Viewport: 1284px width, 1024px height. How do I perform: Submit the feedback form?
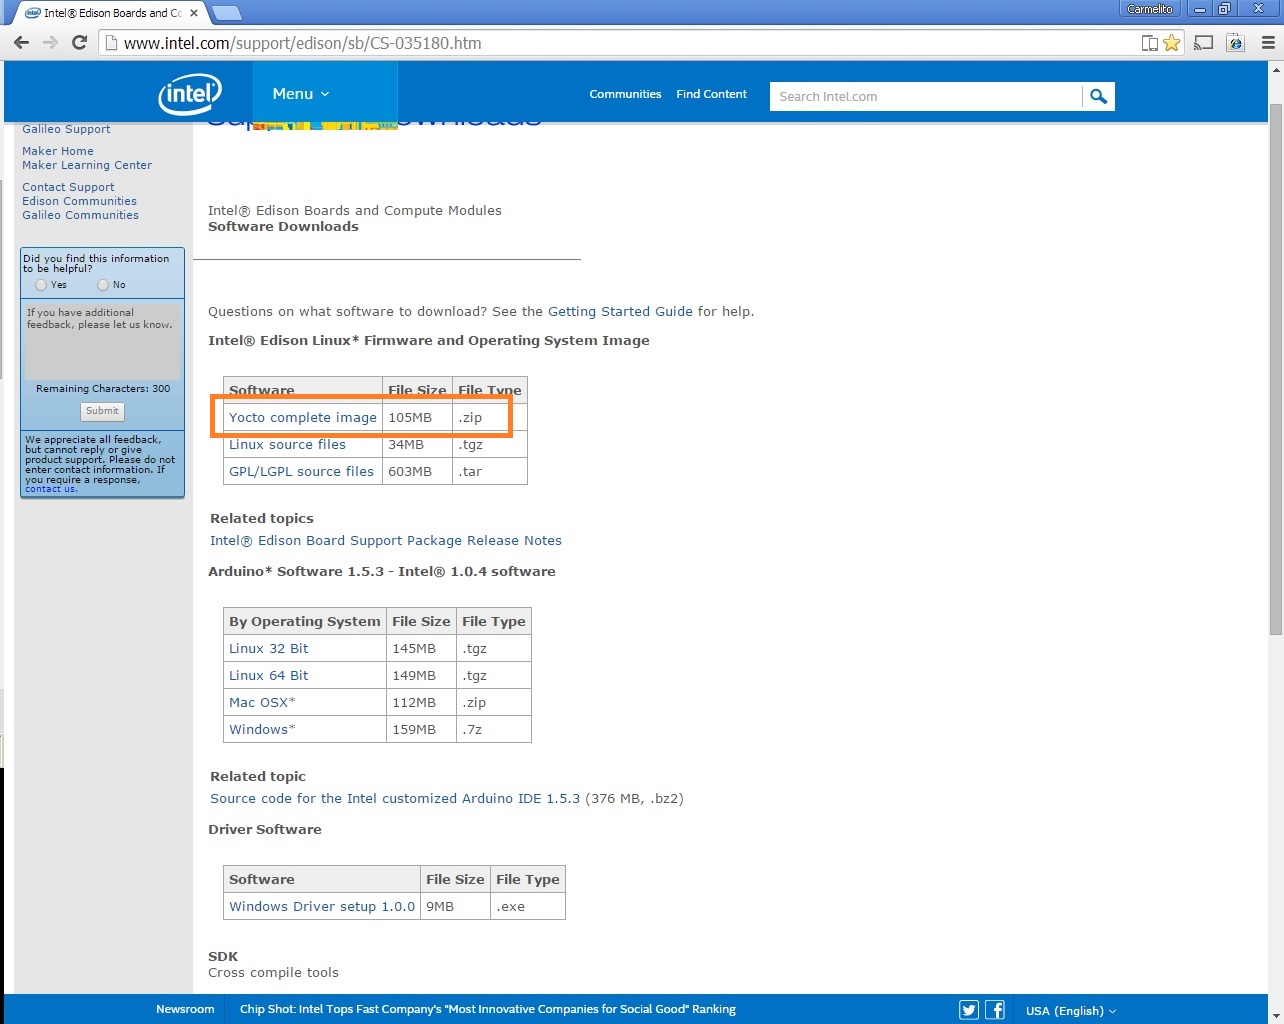point(102,411)
